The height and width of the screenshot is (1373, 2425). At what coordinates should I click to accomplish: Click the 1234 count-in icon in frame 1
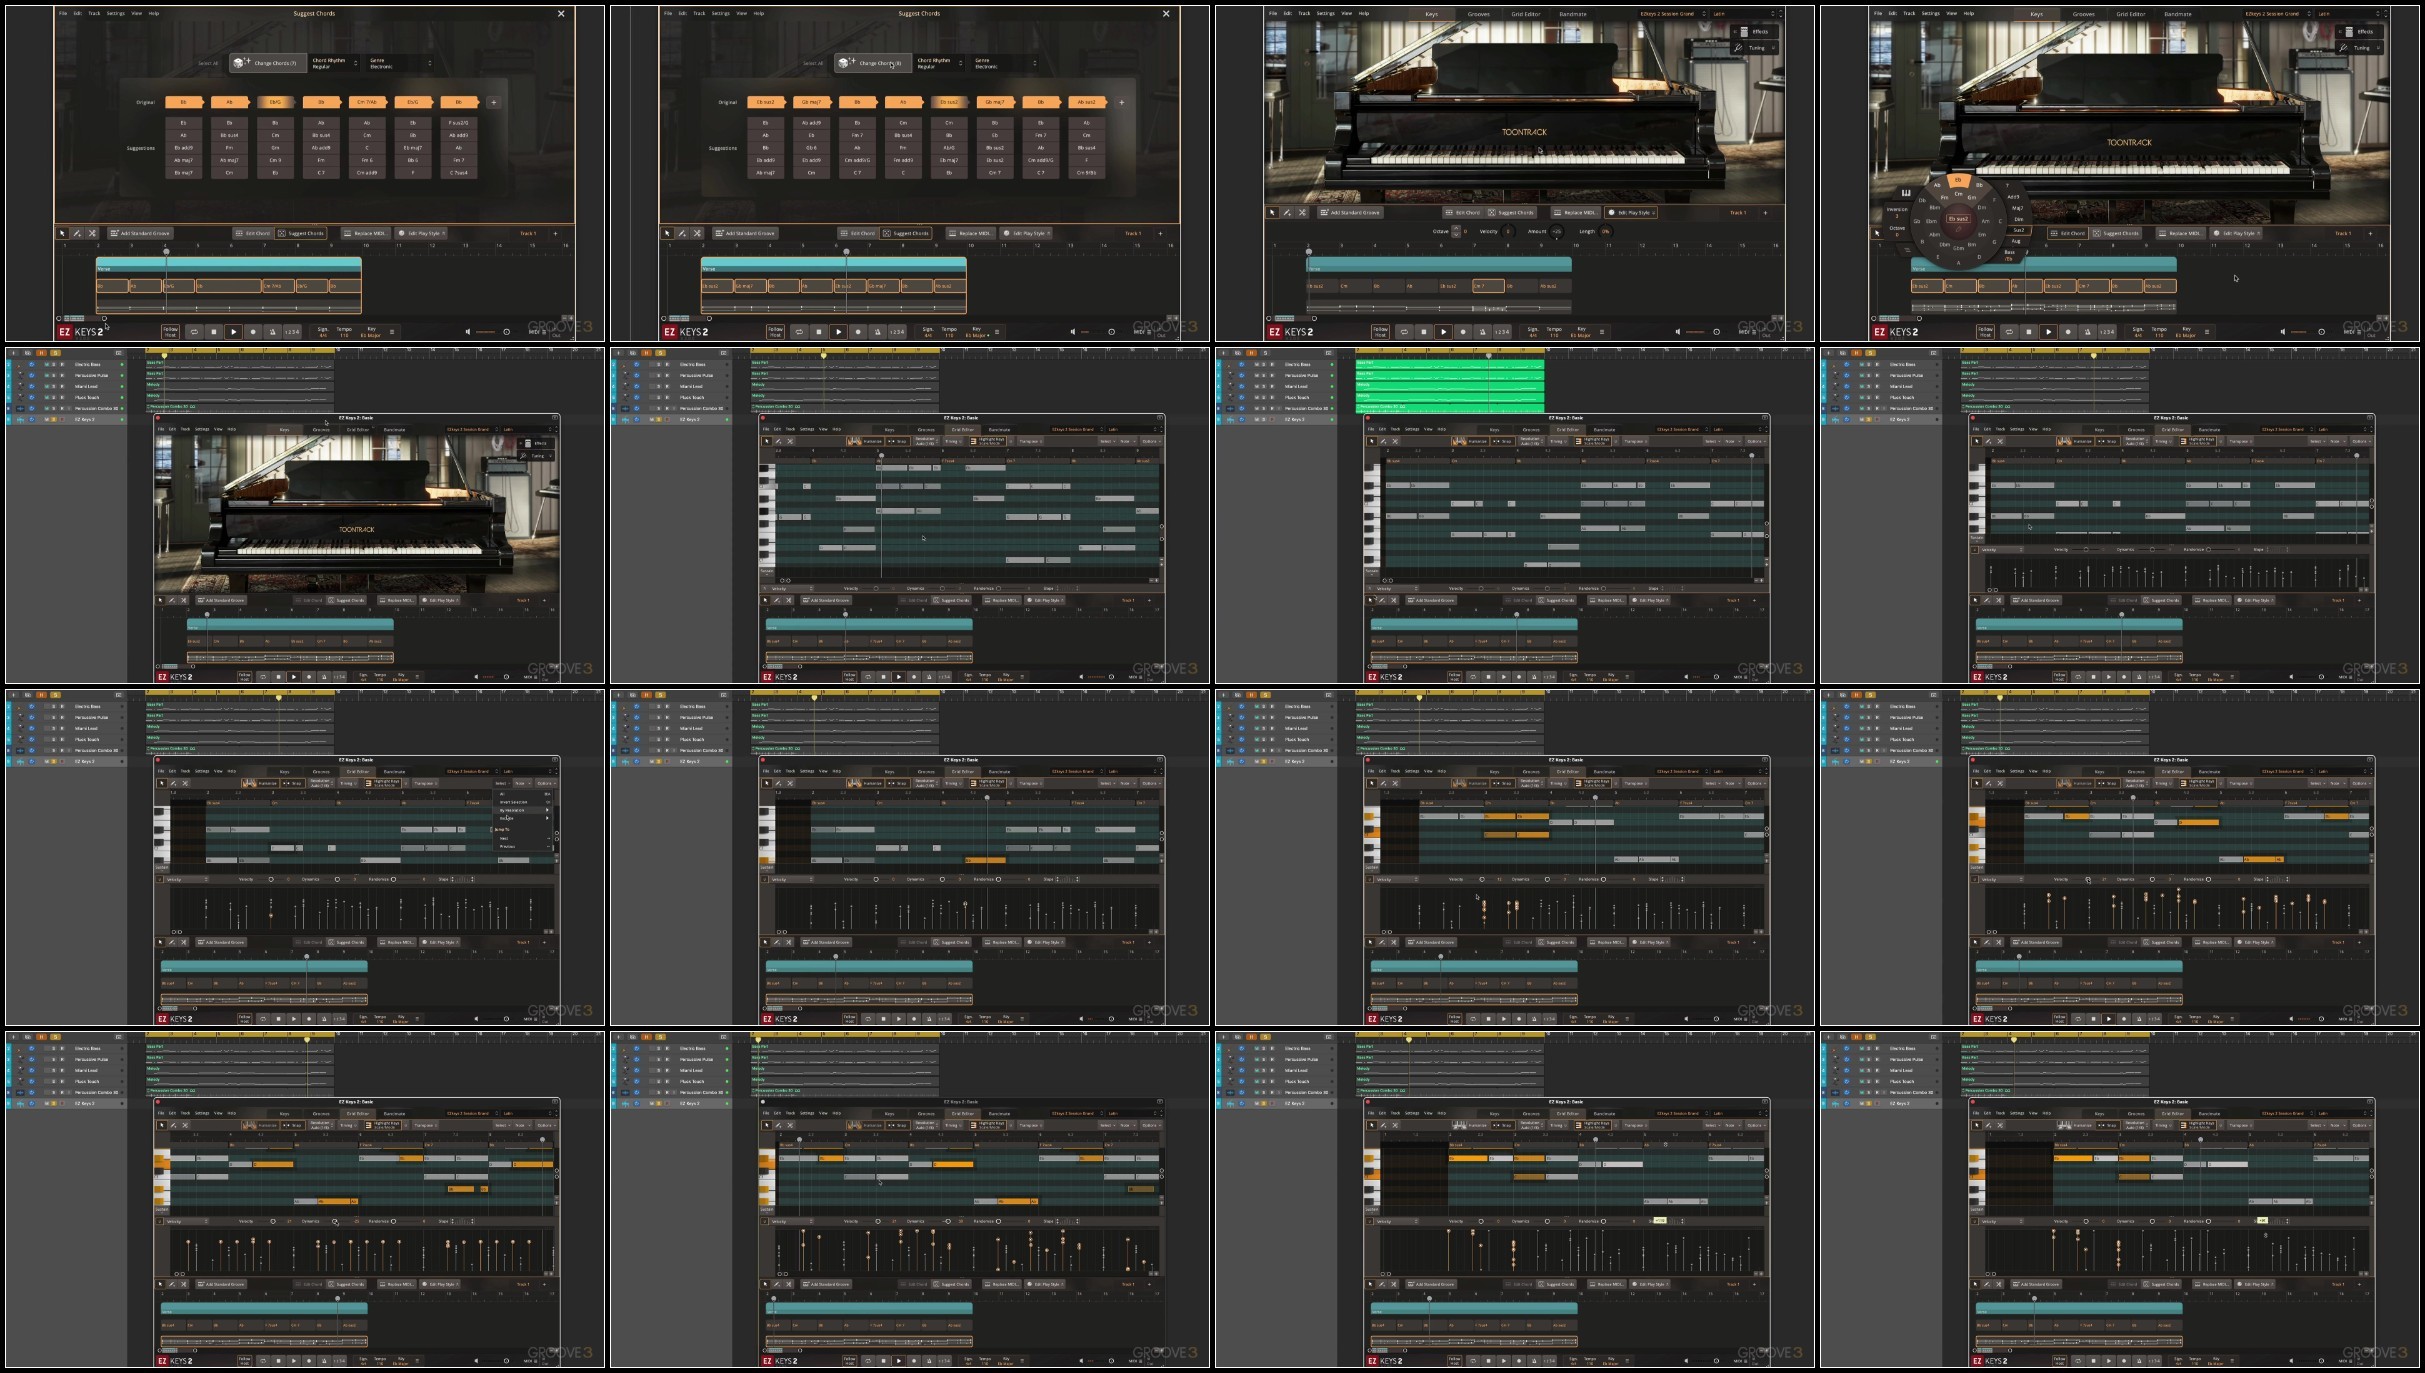(291, 331)
